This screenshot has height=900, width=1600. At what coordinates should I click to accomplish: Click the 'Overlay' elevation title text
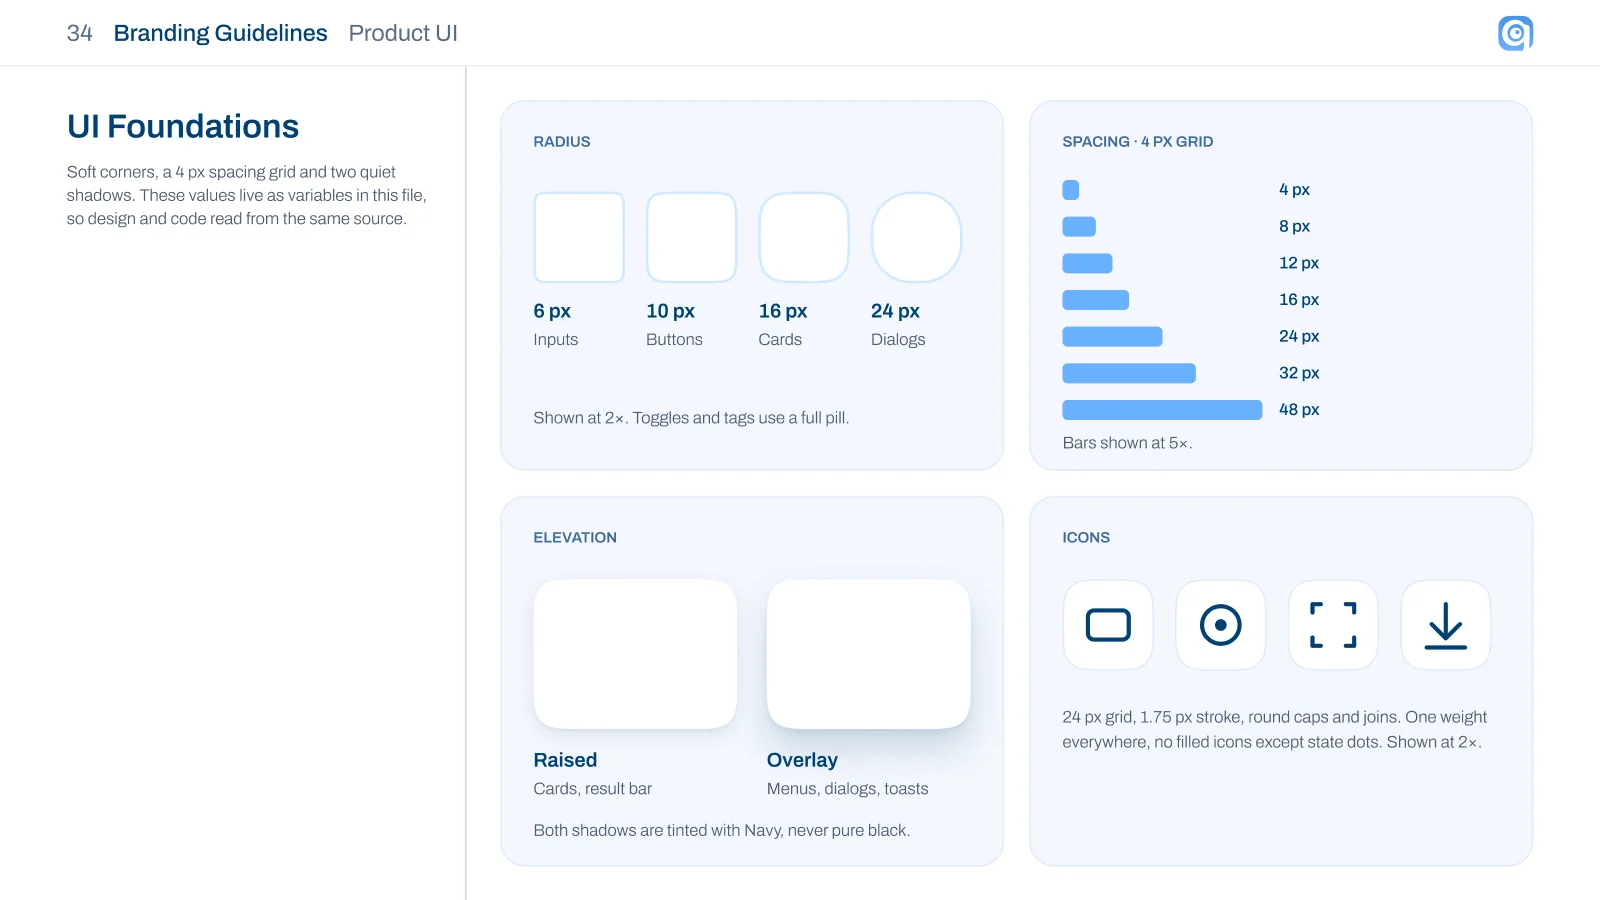click(802, 760)
